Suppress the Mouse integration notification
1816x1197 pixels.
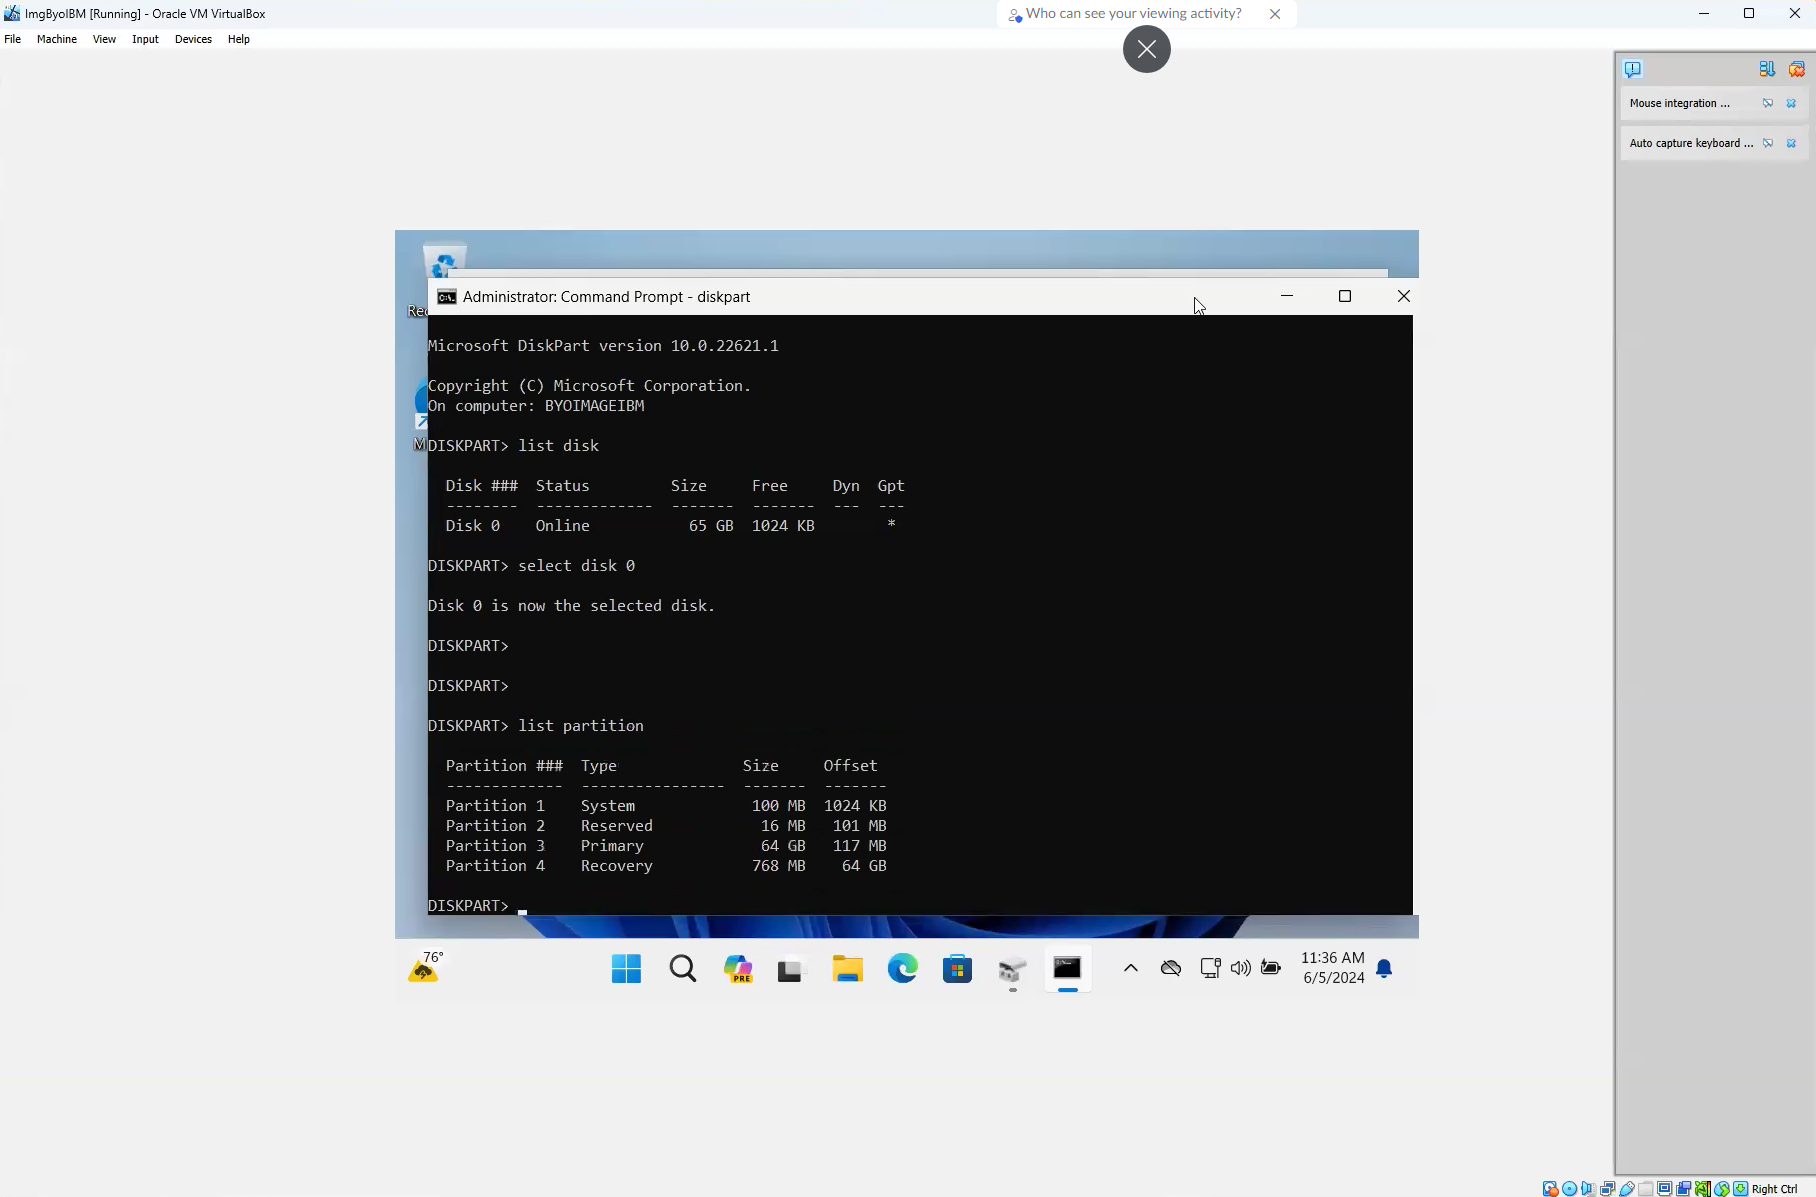point(1768,103)
